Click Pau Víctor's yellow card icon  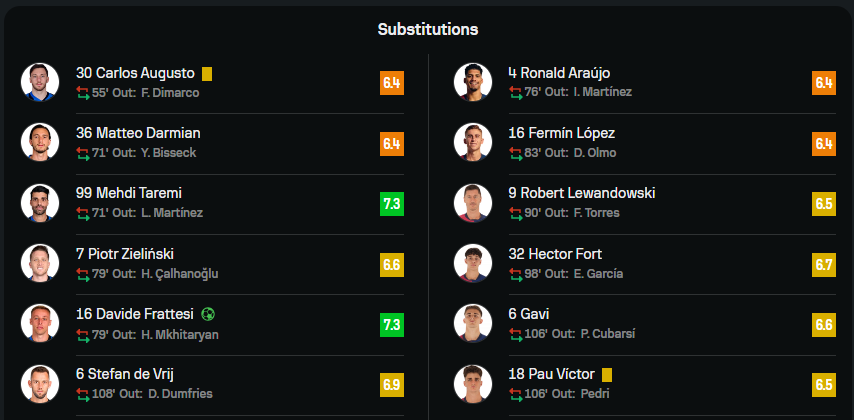click(x=607, y=375)
